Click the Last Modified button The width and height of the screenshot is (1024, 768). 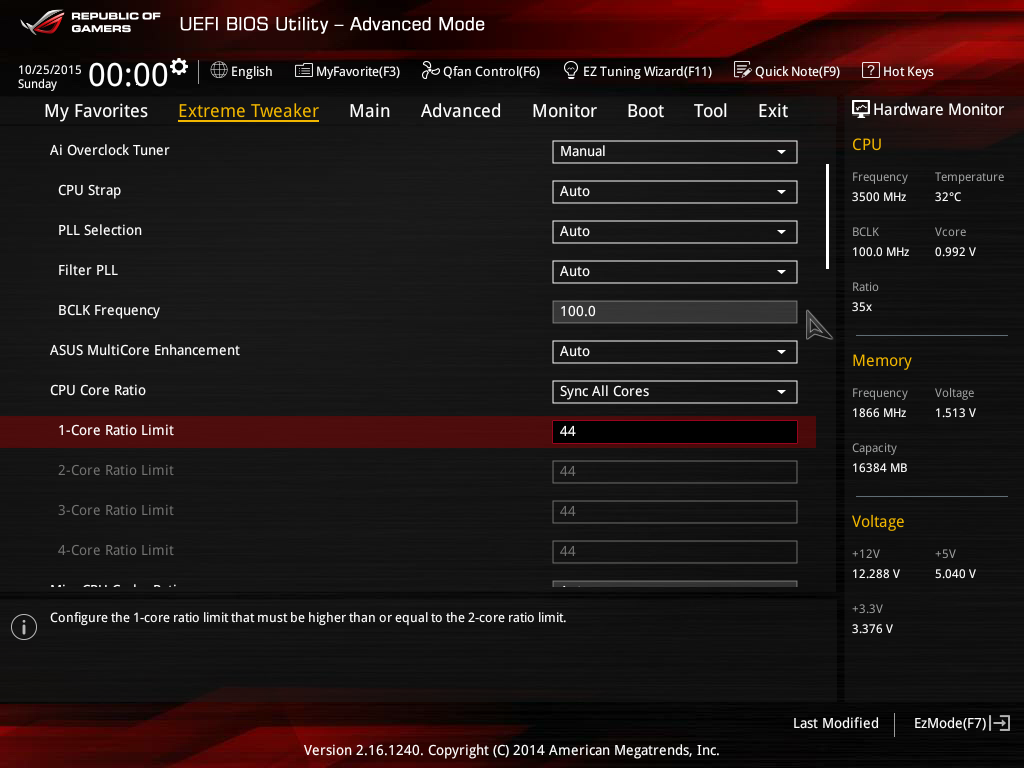(x=835, y=723)
